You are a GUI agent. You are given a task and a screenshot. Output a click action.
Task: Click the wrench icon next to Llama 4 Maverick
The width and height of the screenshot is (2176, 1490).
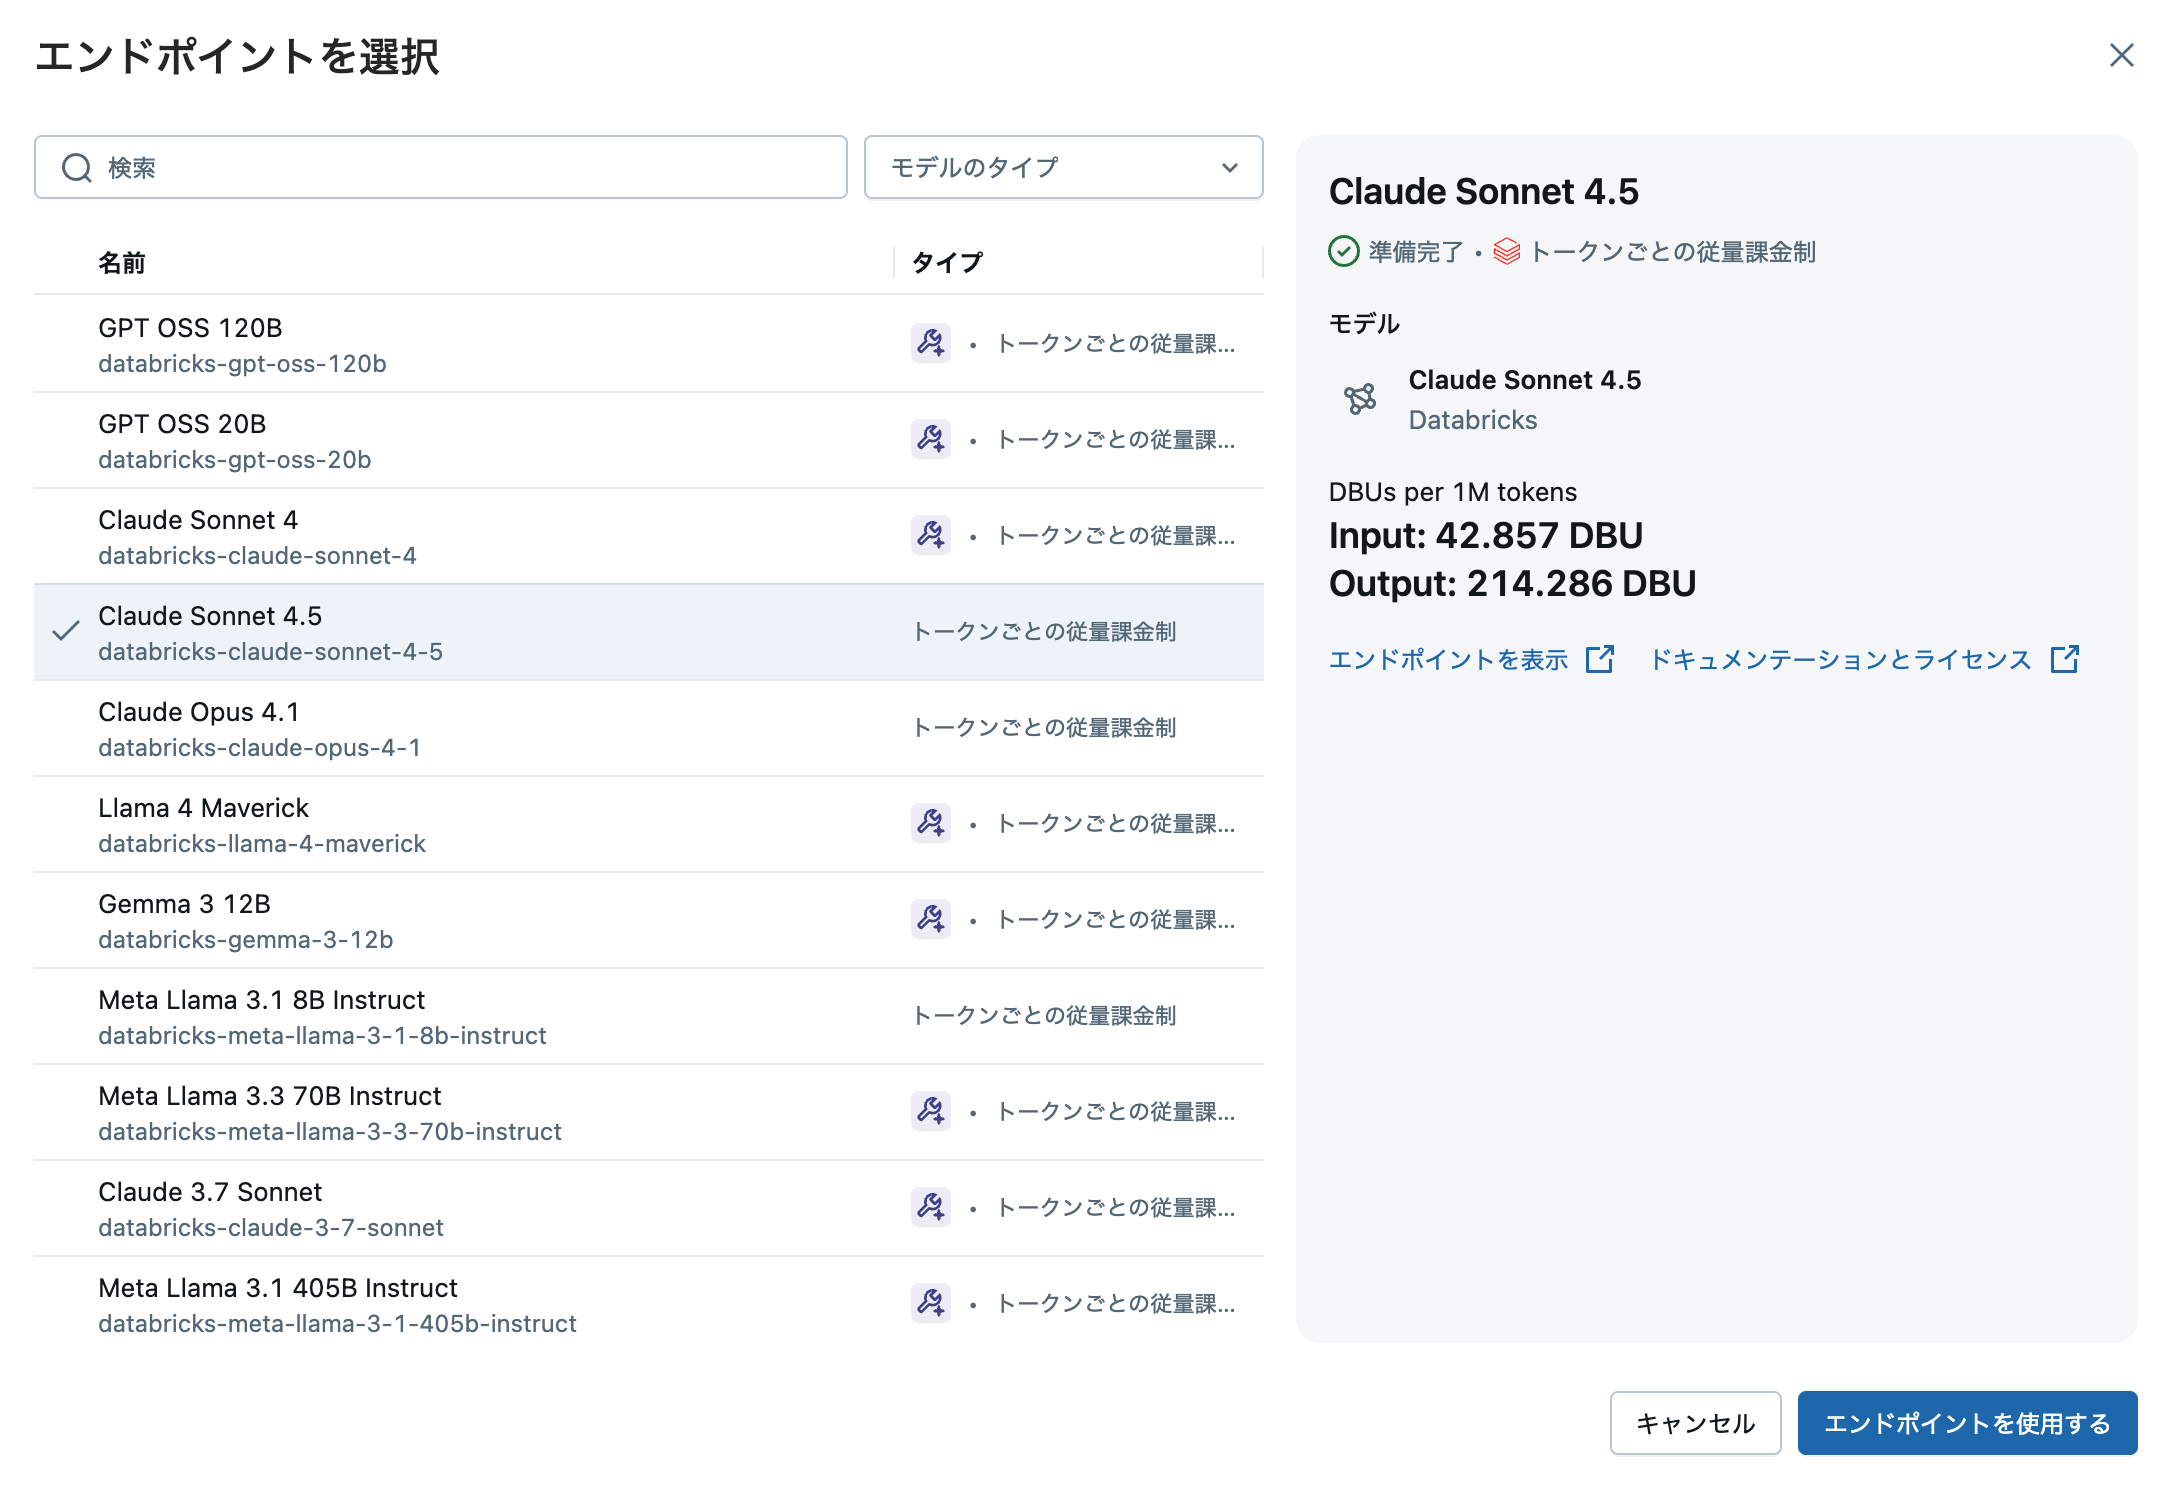930,824
